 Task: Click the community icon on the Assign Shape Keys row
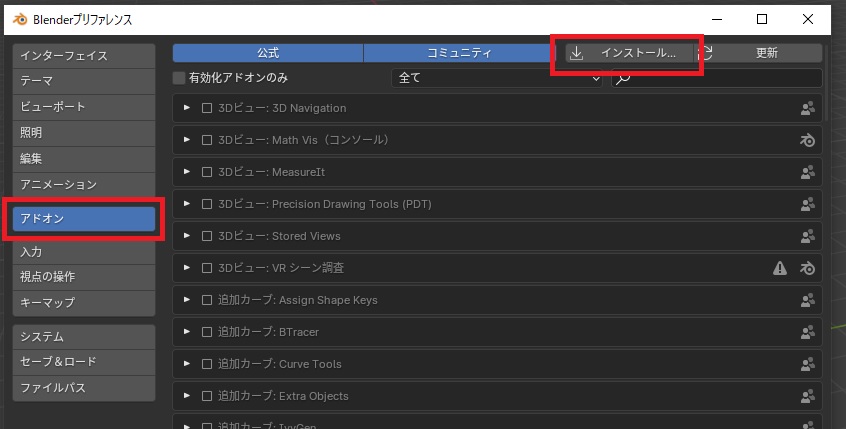[x=807, y=300]
